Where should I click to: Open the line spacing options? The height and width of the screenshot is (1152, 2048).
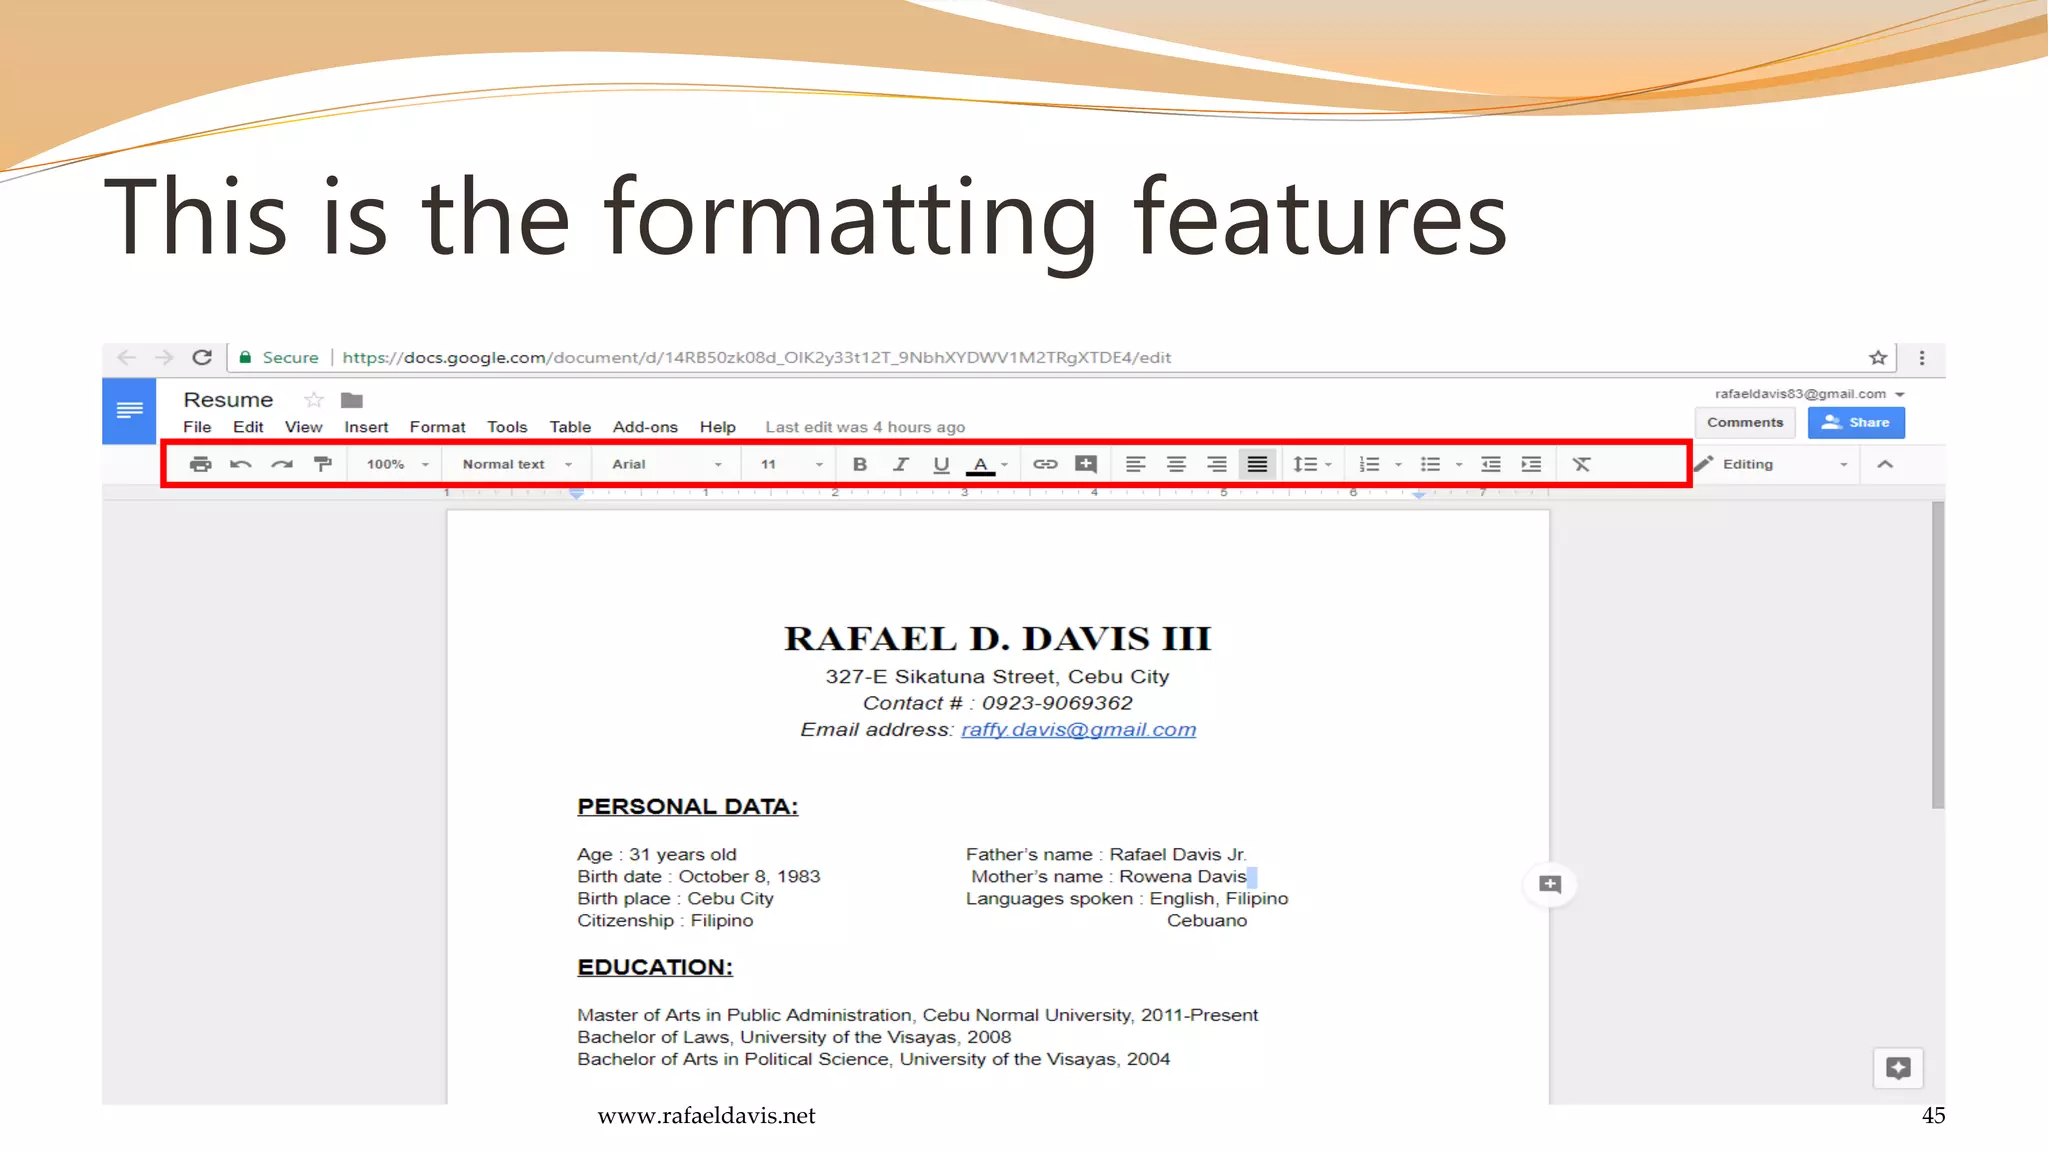[1312, 464]
